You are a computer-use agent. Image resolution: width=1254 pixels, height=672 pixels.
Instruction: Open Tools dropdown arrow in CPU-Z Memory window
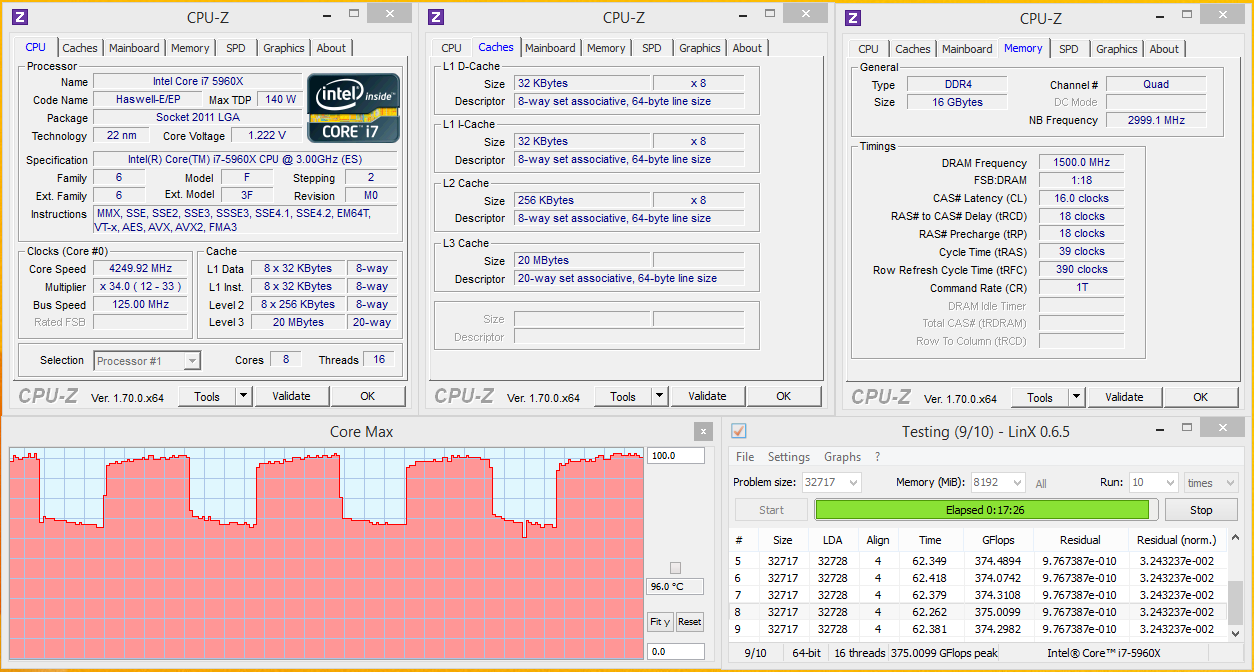pos(1076,397)
